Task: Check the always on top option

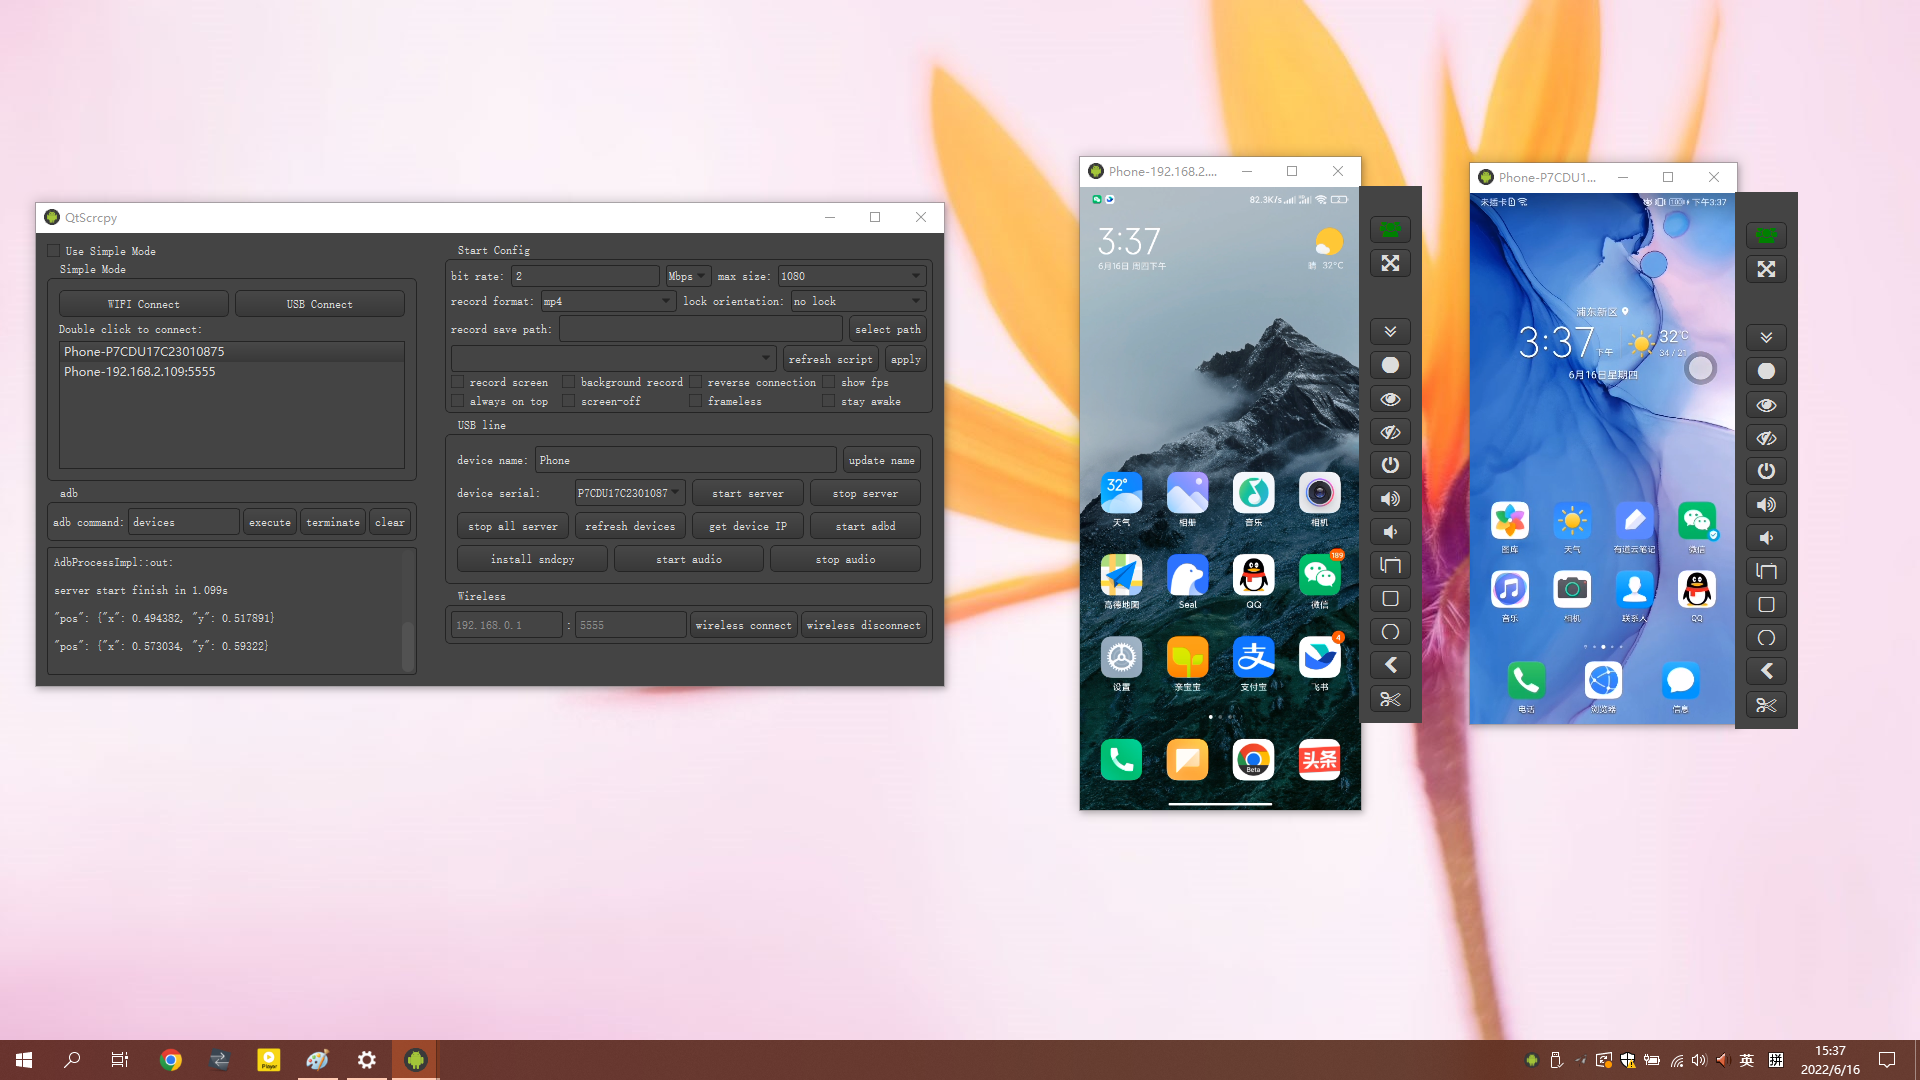Action: (x=458, y=401)
